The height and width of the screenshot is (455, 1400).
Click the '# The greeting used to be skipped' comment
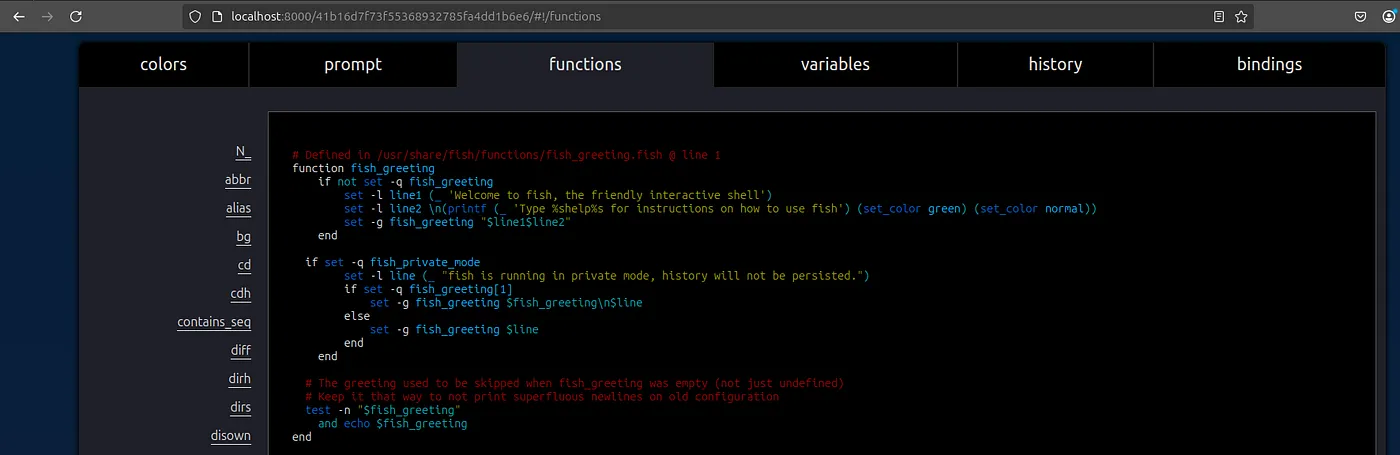574,384
